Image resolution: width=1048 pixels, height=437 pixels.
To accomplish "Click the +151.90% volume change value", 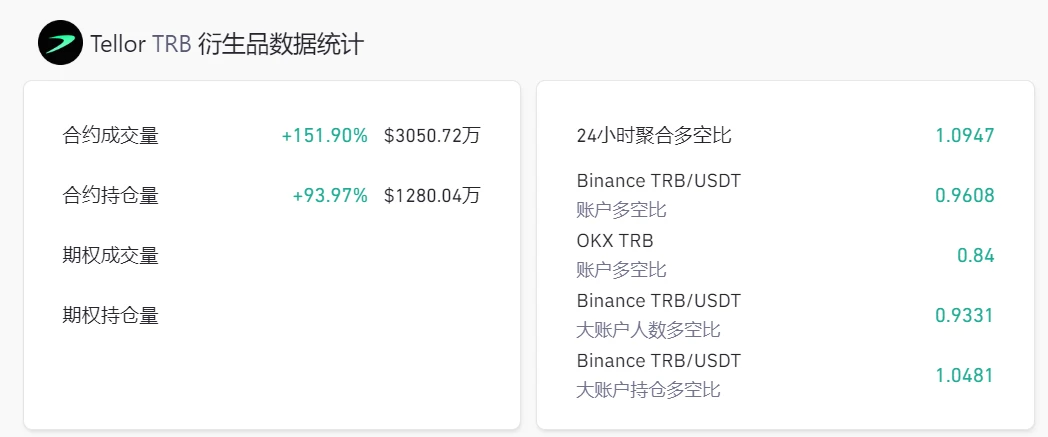I will [324, 135].
